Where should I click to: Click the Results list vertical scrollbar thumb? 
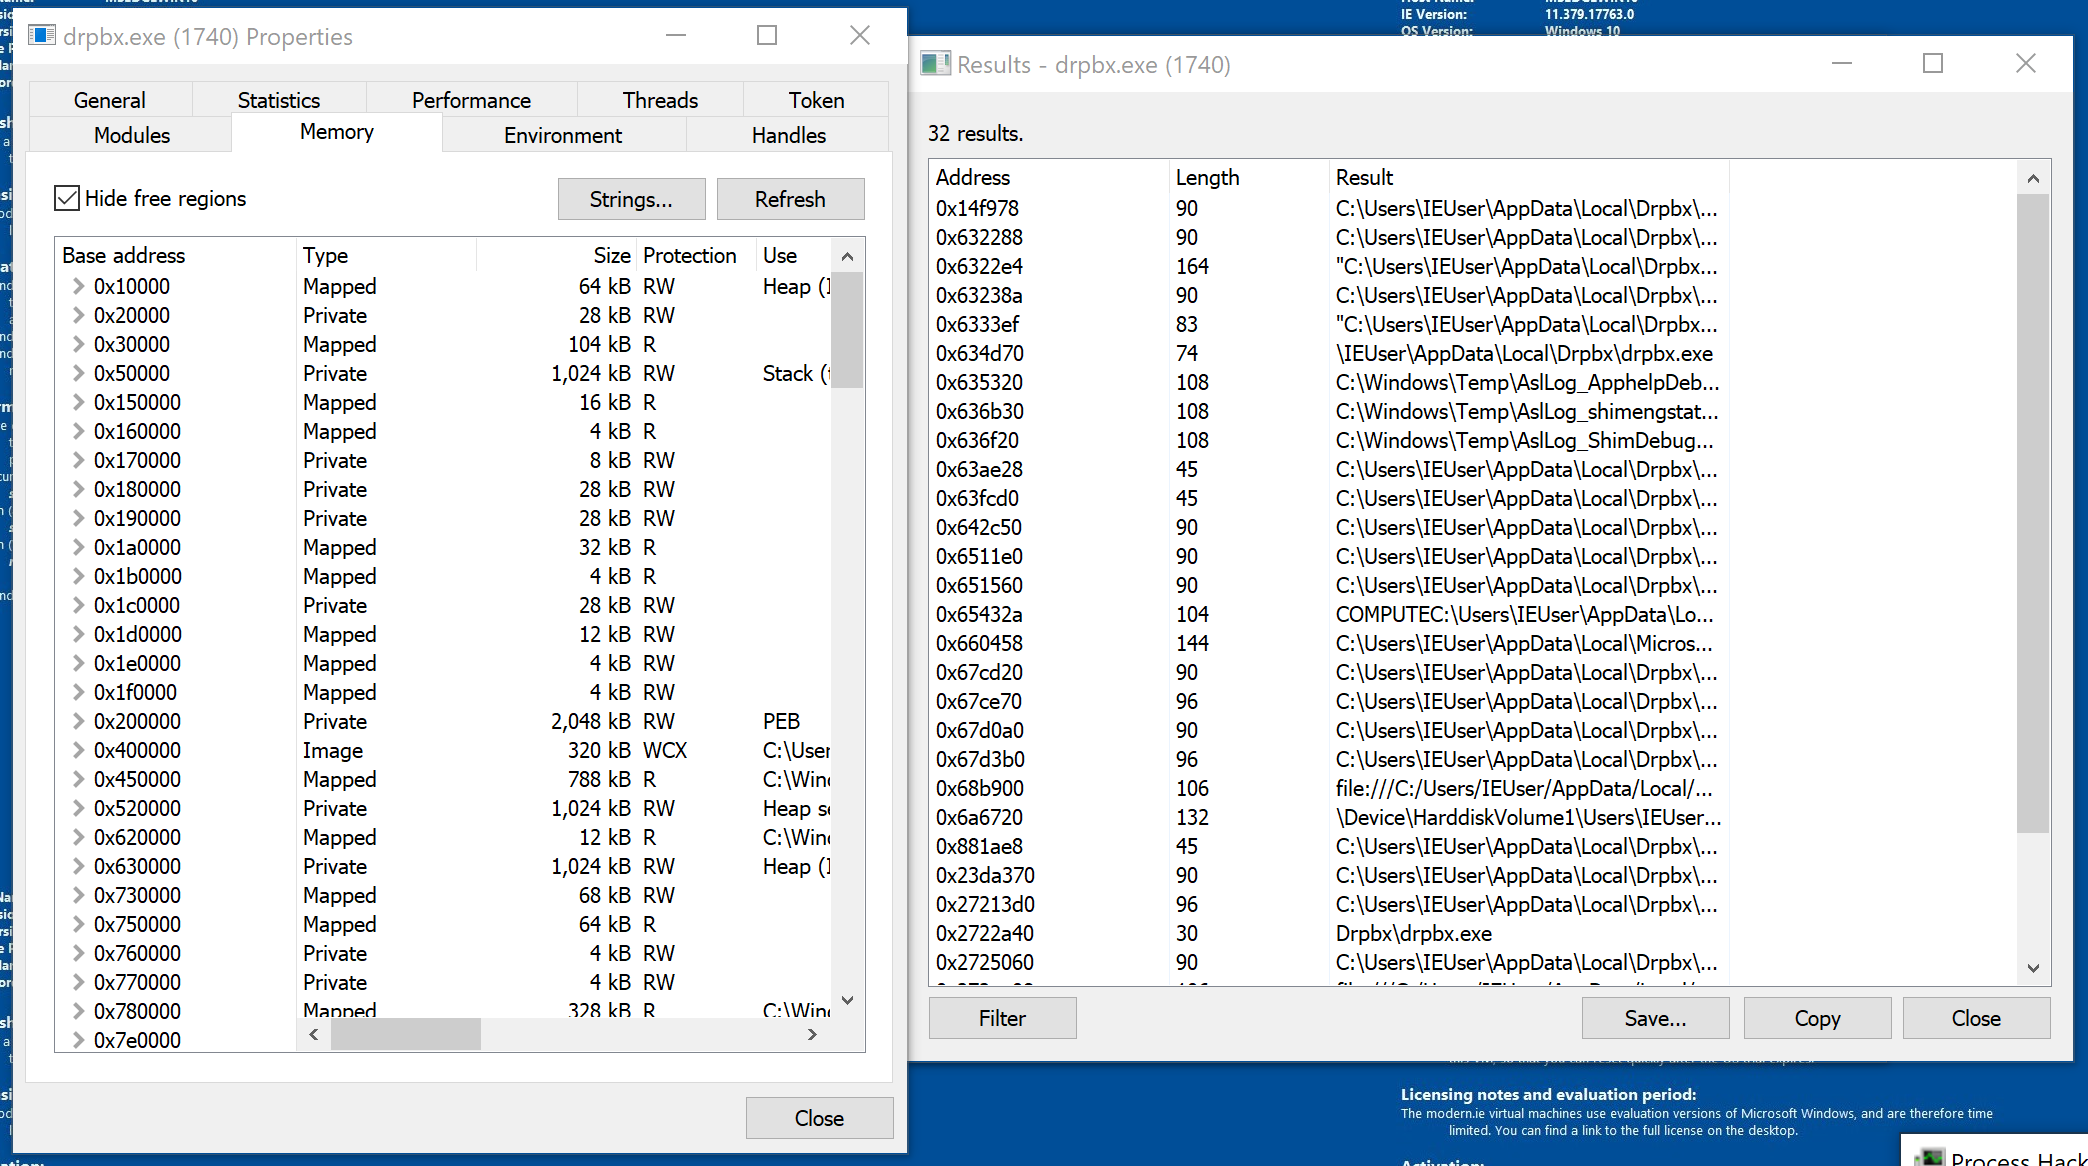coord(2033,513)
